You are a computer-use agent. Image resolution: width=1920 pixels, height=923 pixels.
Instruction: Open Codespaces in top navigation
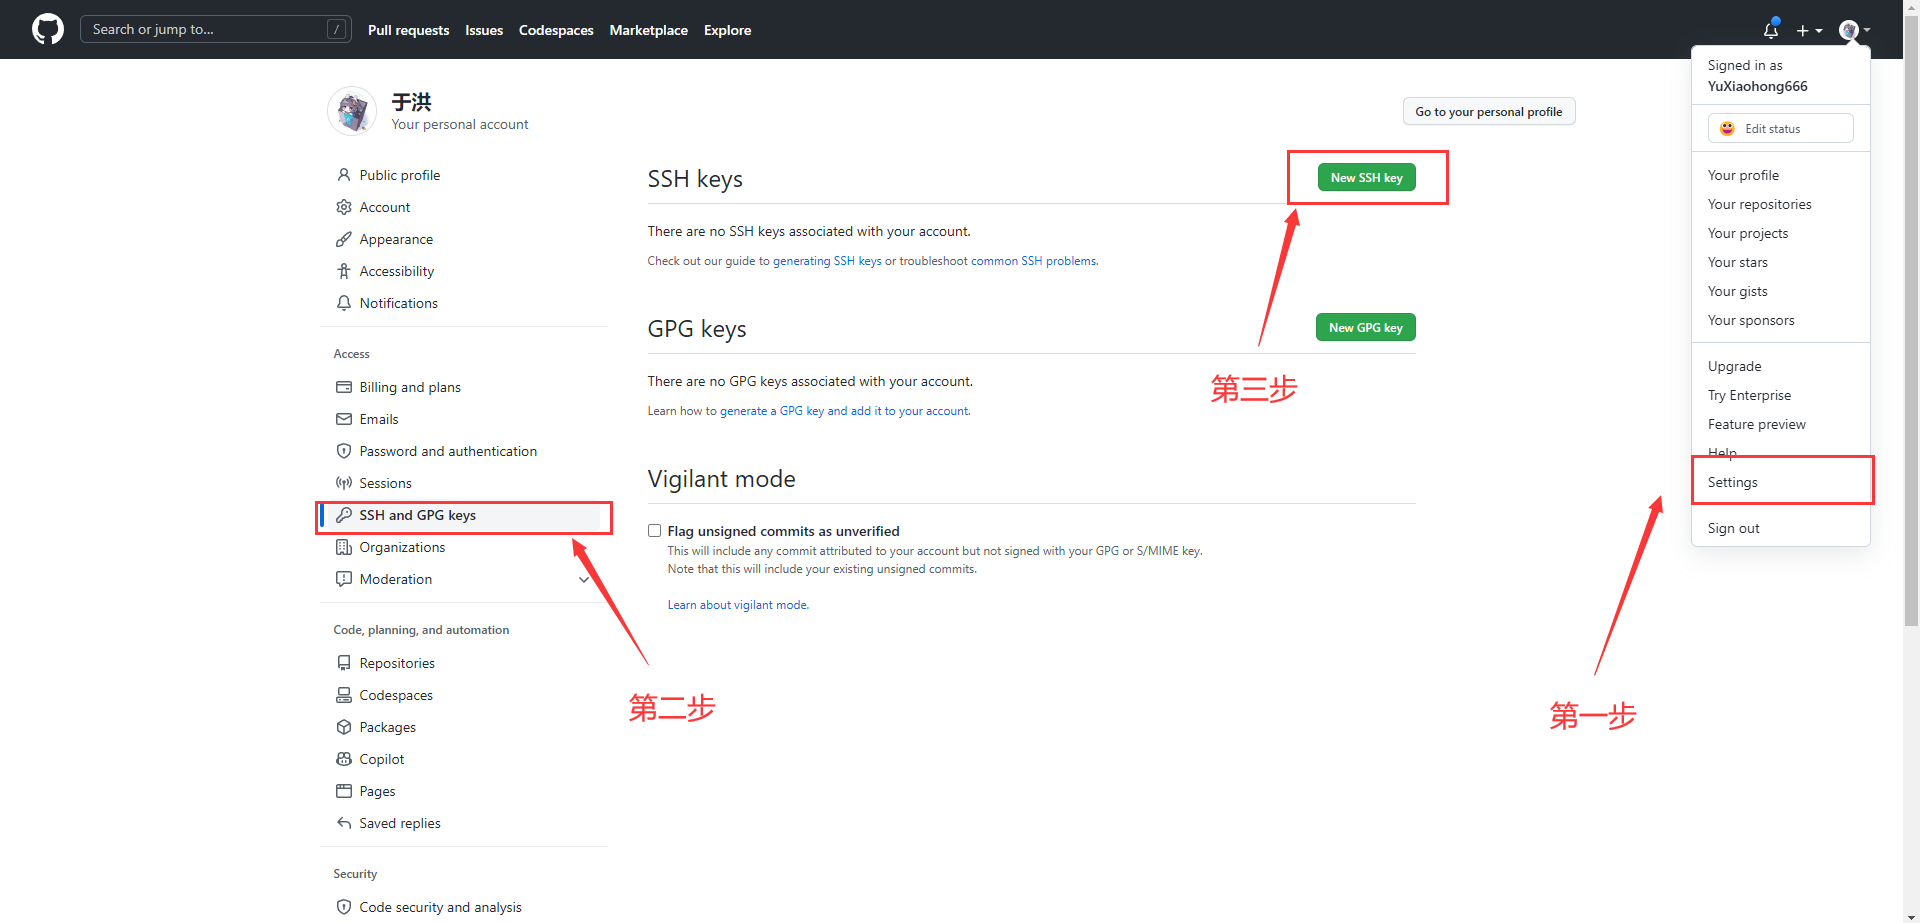(x=556, y=30)
